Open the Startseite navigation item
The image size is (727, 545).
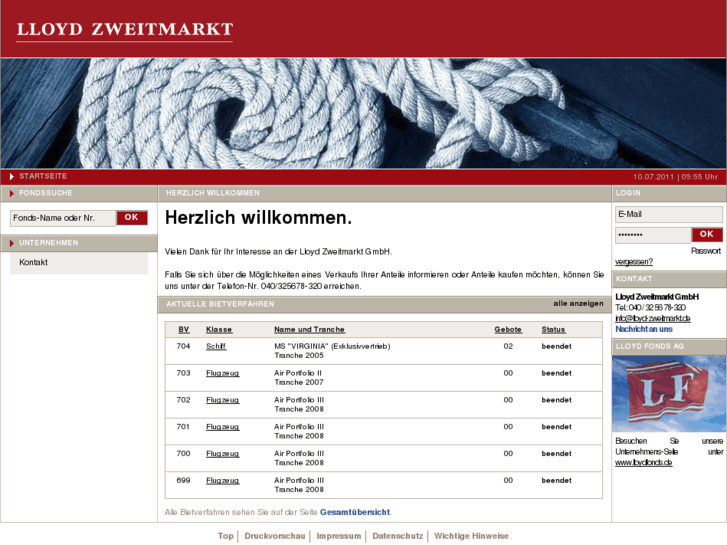pos(43,176)
